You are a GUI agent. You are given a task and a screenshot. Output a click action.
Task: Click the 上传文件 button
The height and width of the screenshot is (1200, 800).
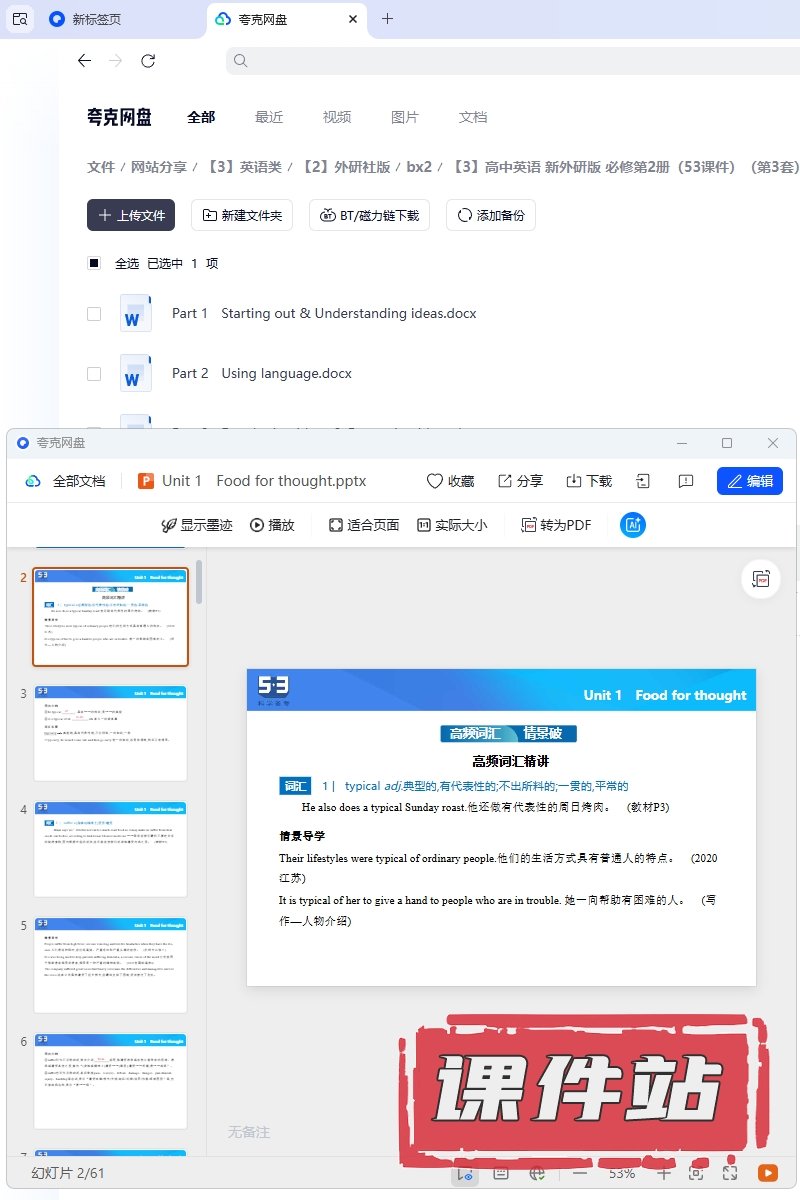pos(131,215)
